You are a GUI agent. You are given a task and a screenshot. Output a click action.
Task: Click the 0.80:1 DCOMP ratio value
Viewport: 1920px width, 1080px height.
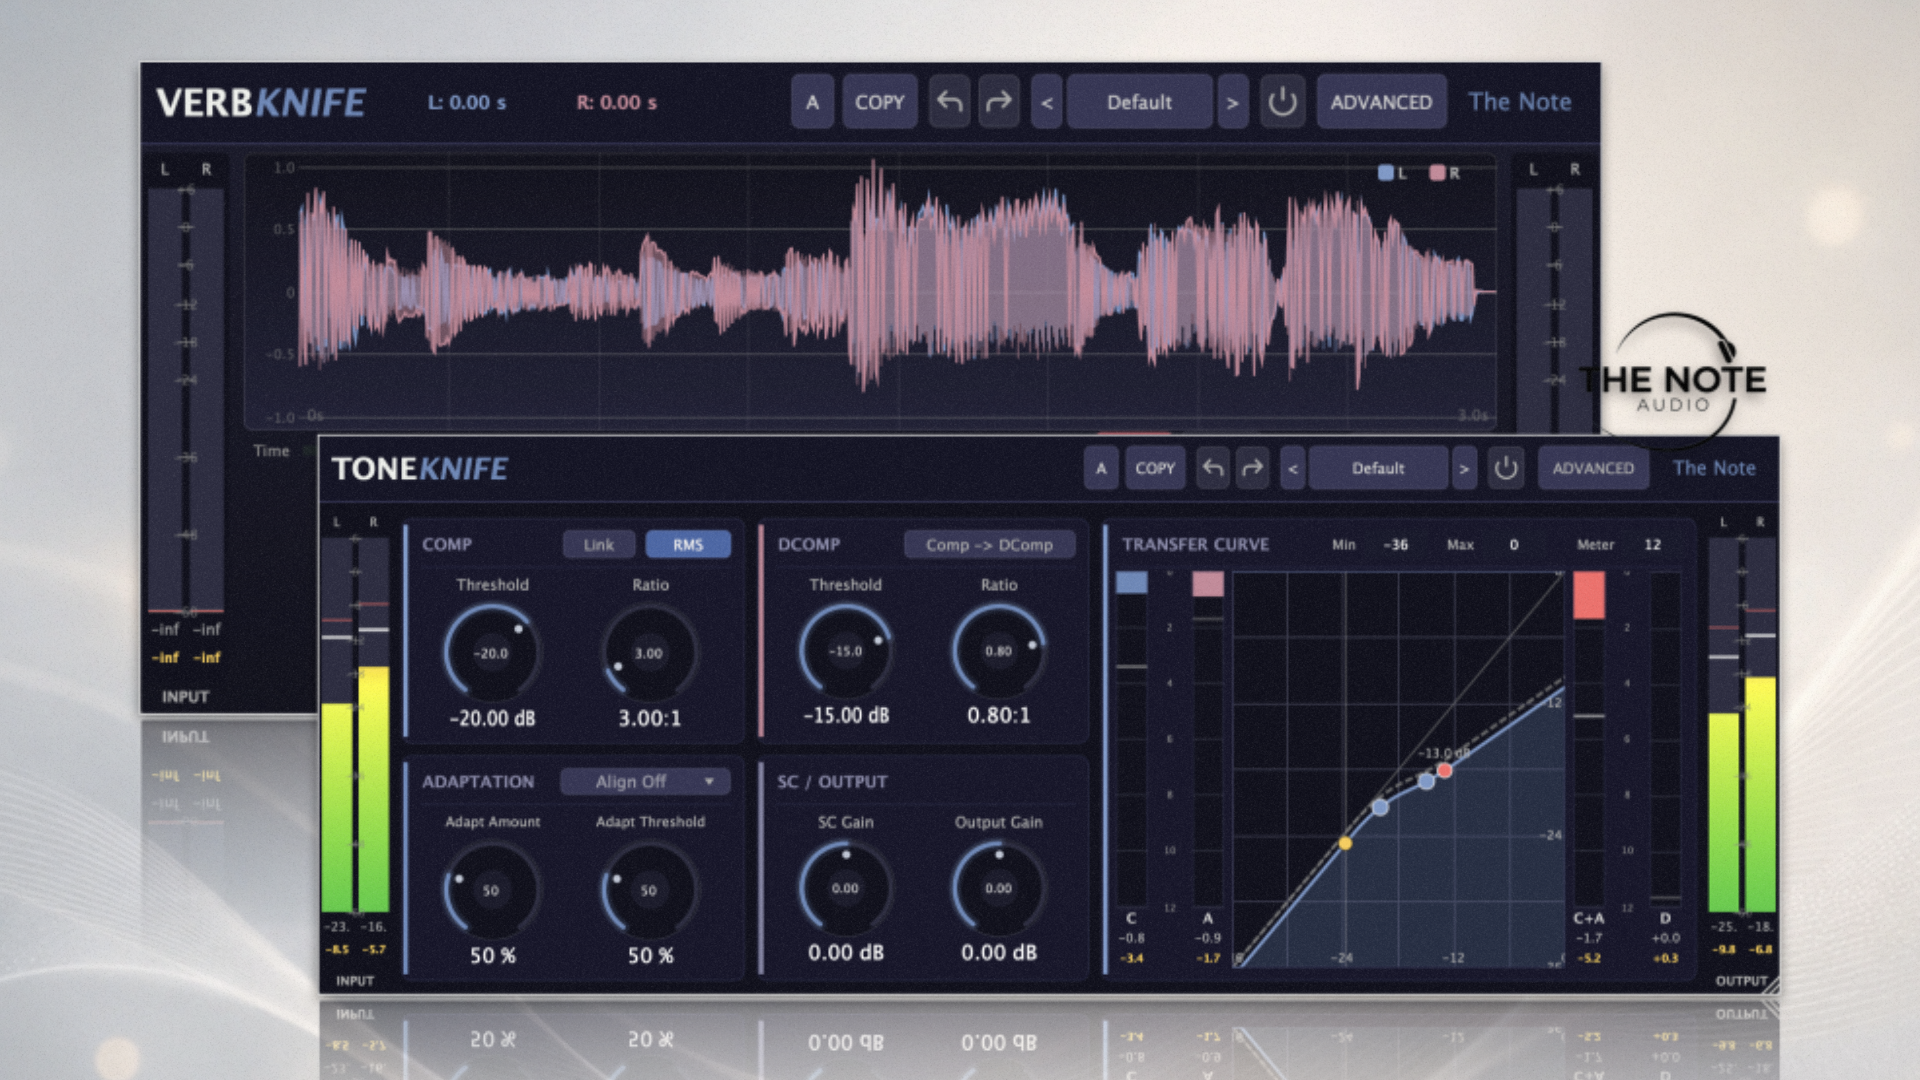tap(998, 715)
